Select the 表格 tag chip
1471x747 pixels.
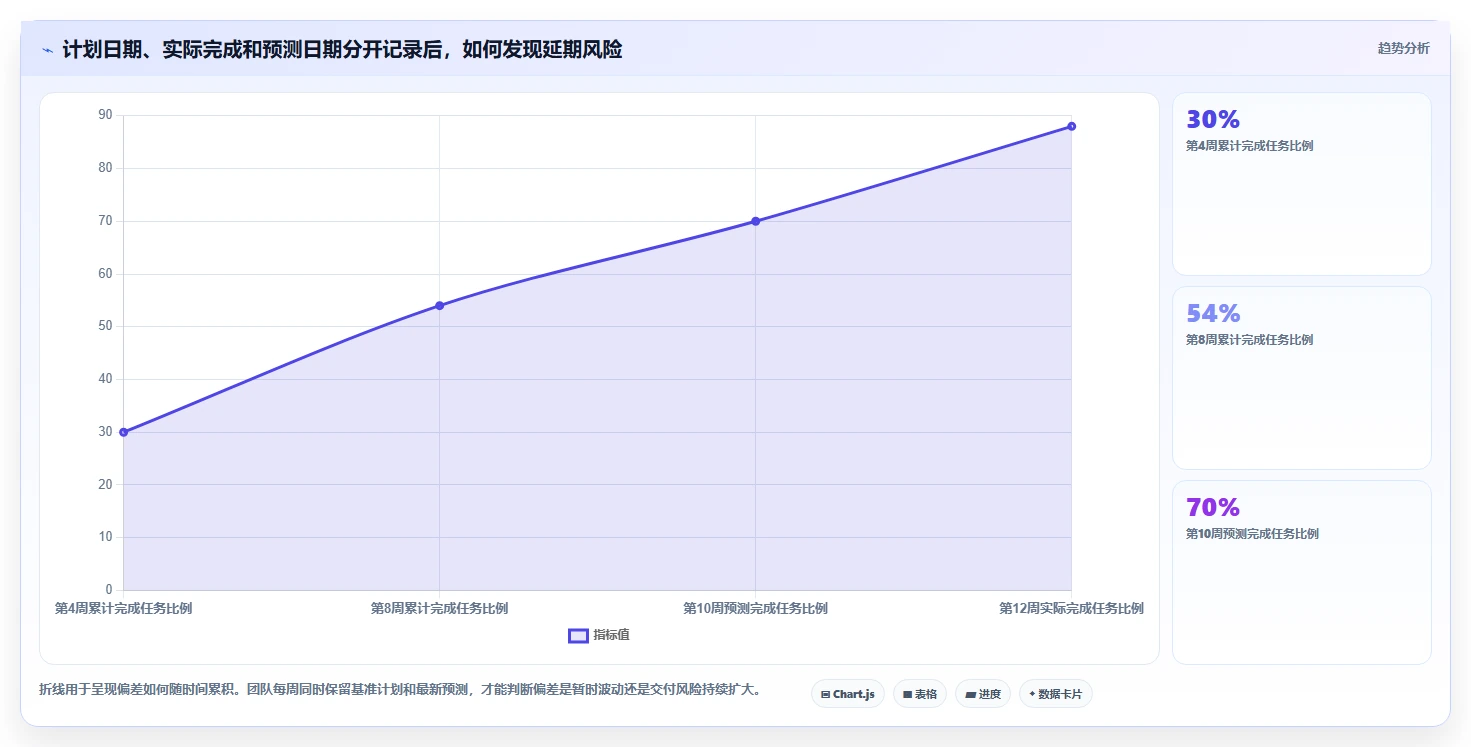point(919,694)
